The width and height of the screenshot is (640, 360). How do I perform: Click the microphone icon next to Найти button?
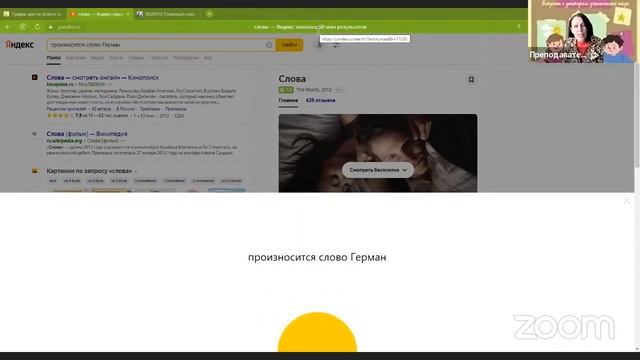click(320, 44)
